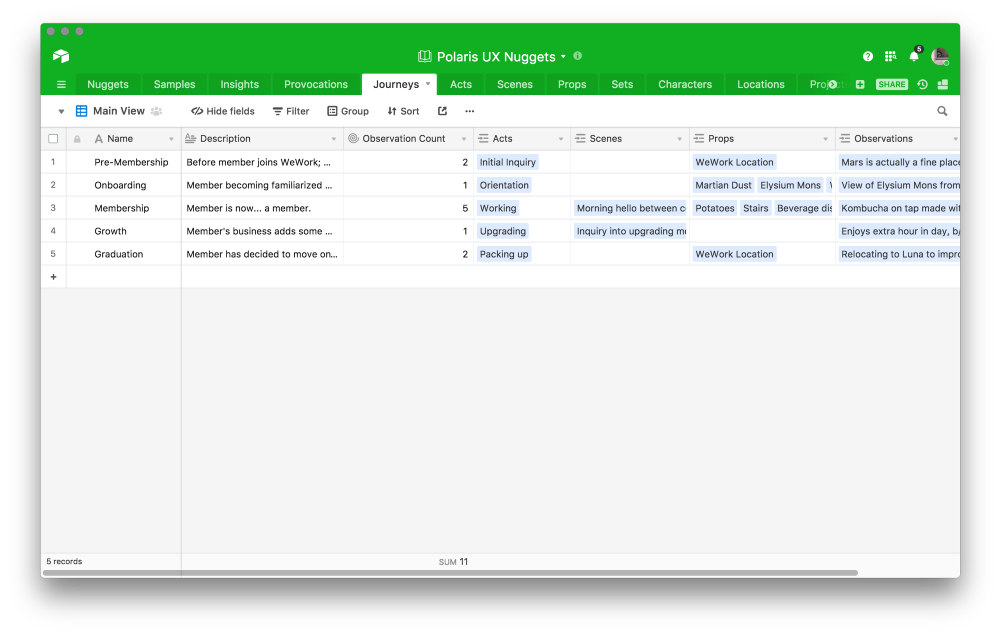Switch to the Provocations tab
Screen dimensions: 1000x635
pyautogui.click(x=316, y=84)
